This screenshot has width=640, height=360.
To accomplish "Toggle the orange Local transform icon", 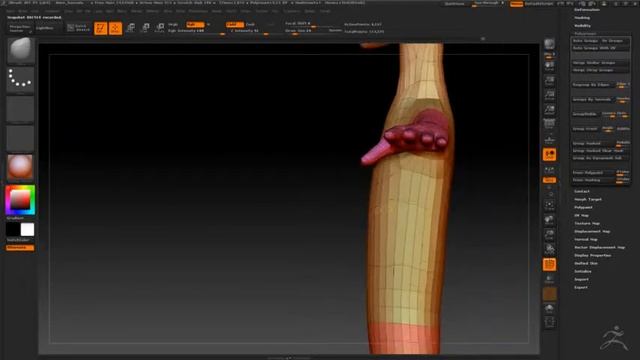I will click(549, 155).
